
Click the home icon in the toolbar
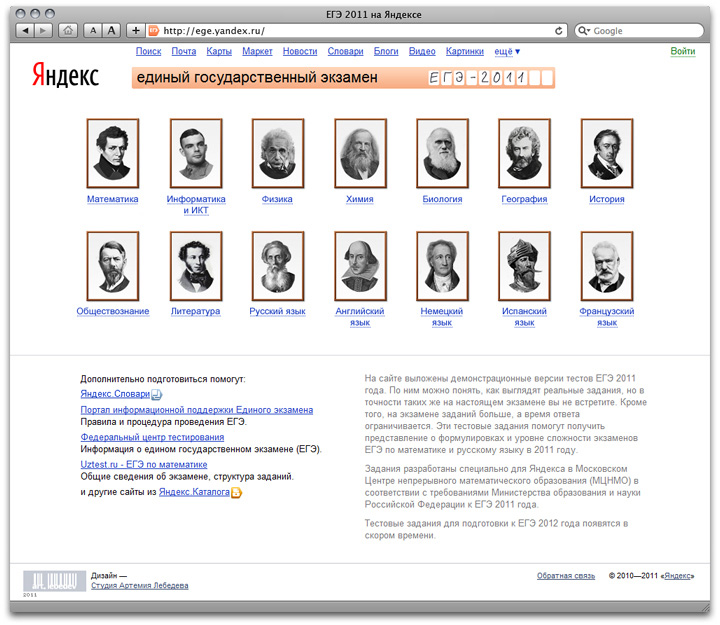click(68, 30)
